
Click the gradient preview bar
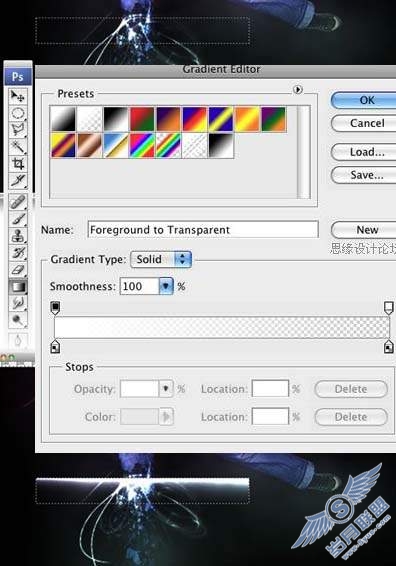pos(222,327)
